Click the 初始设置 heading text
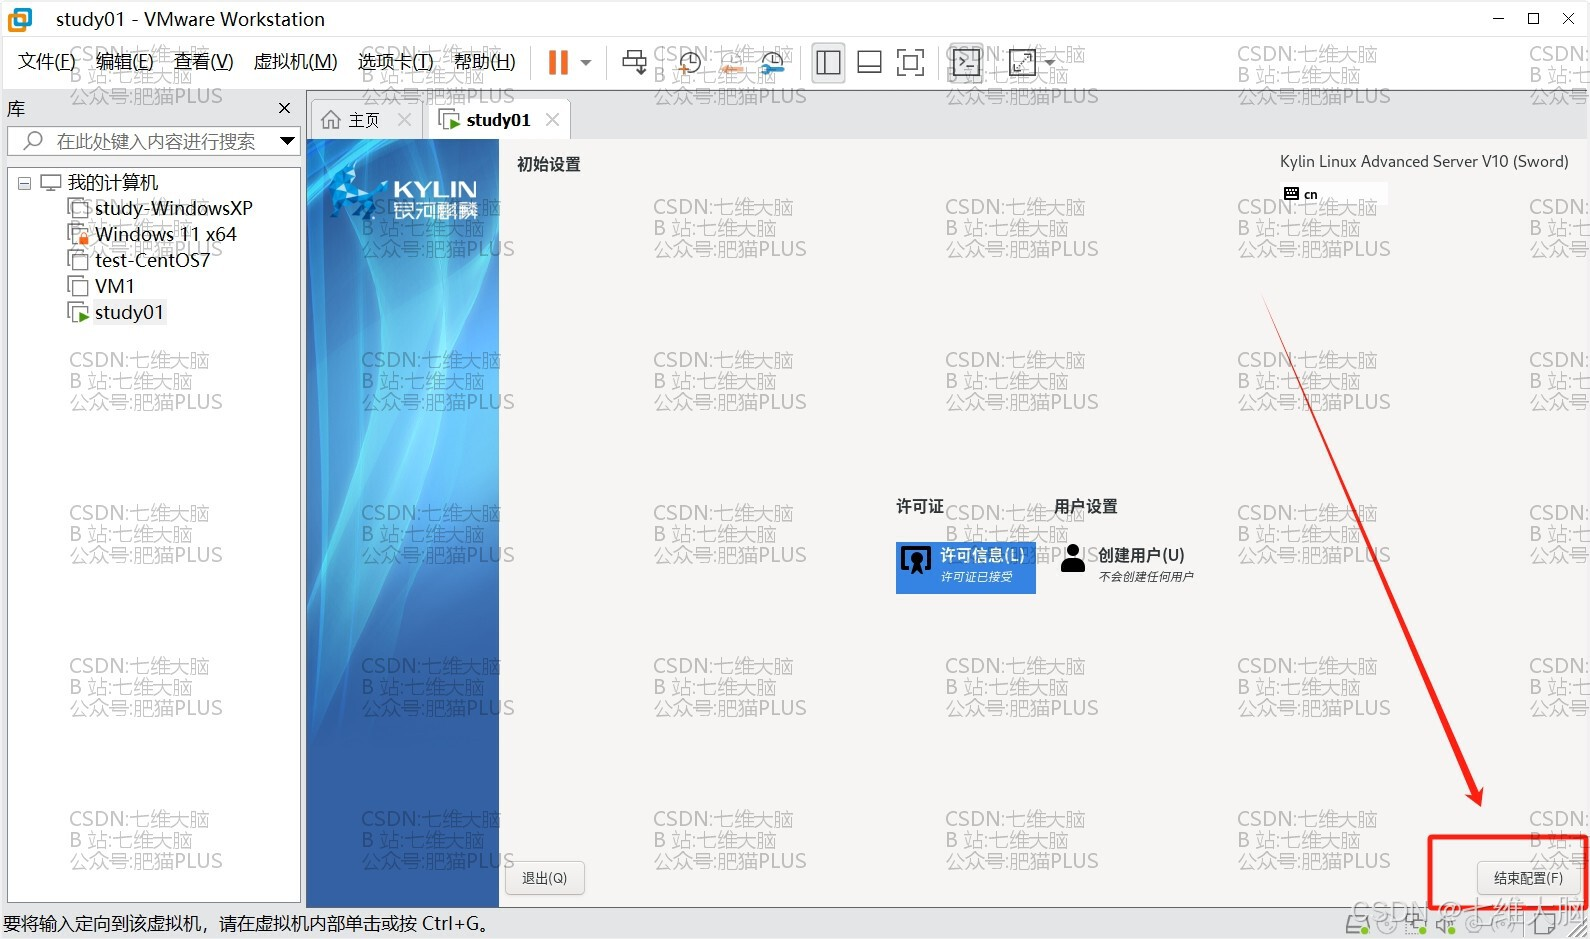The image size is (1590, 939). click(x=548, y=164)
